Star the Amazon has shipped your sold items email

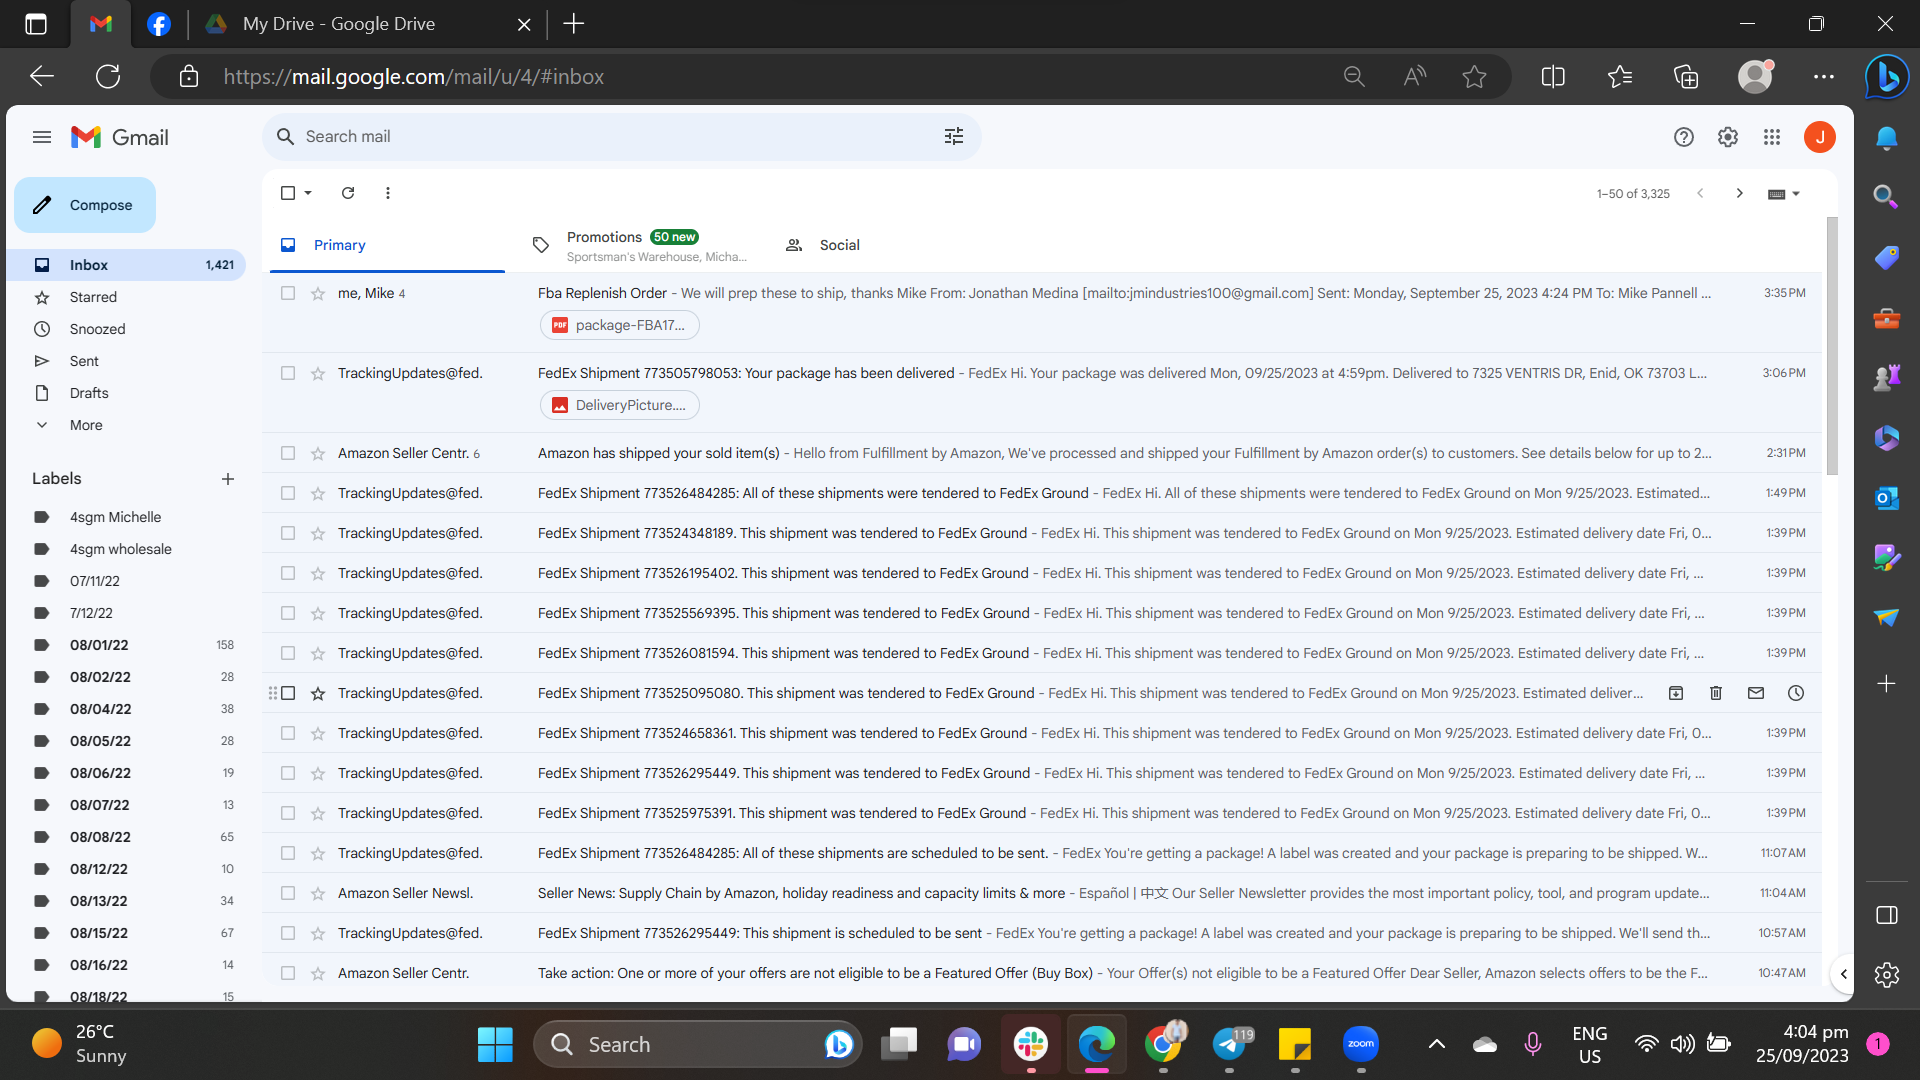point(318,453)
